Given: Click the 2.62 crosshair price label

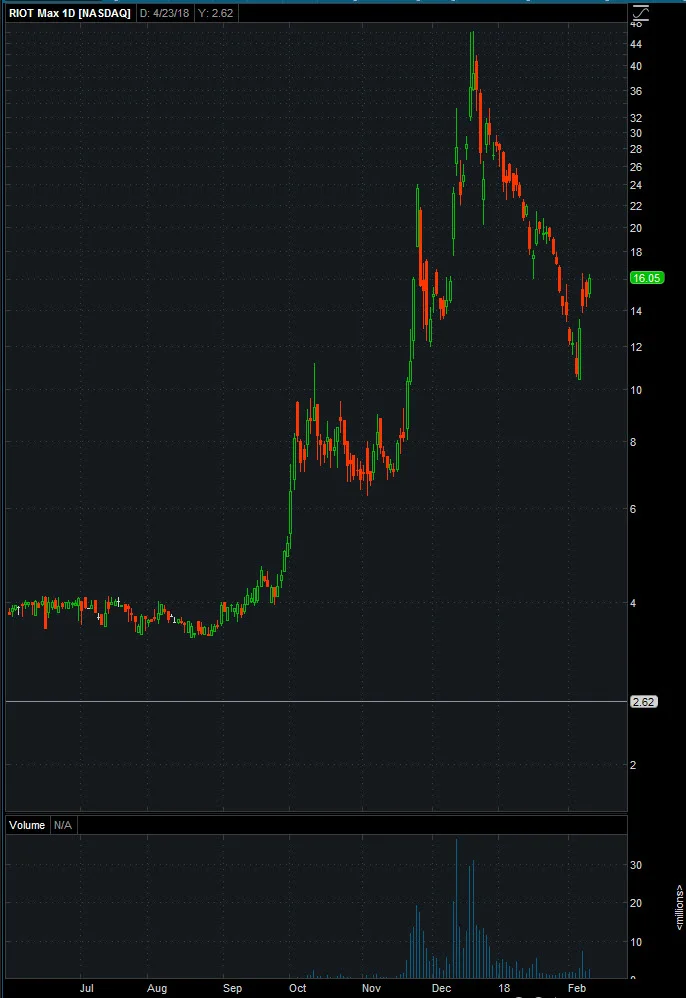Looking at the screenshot, I should (x=643, y=702).
